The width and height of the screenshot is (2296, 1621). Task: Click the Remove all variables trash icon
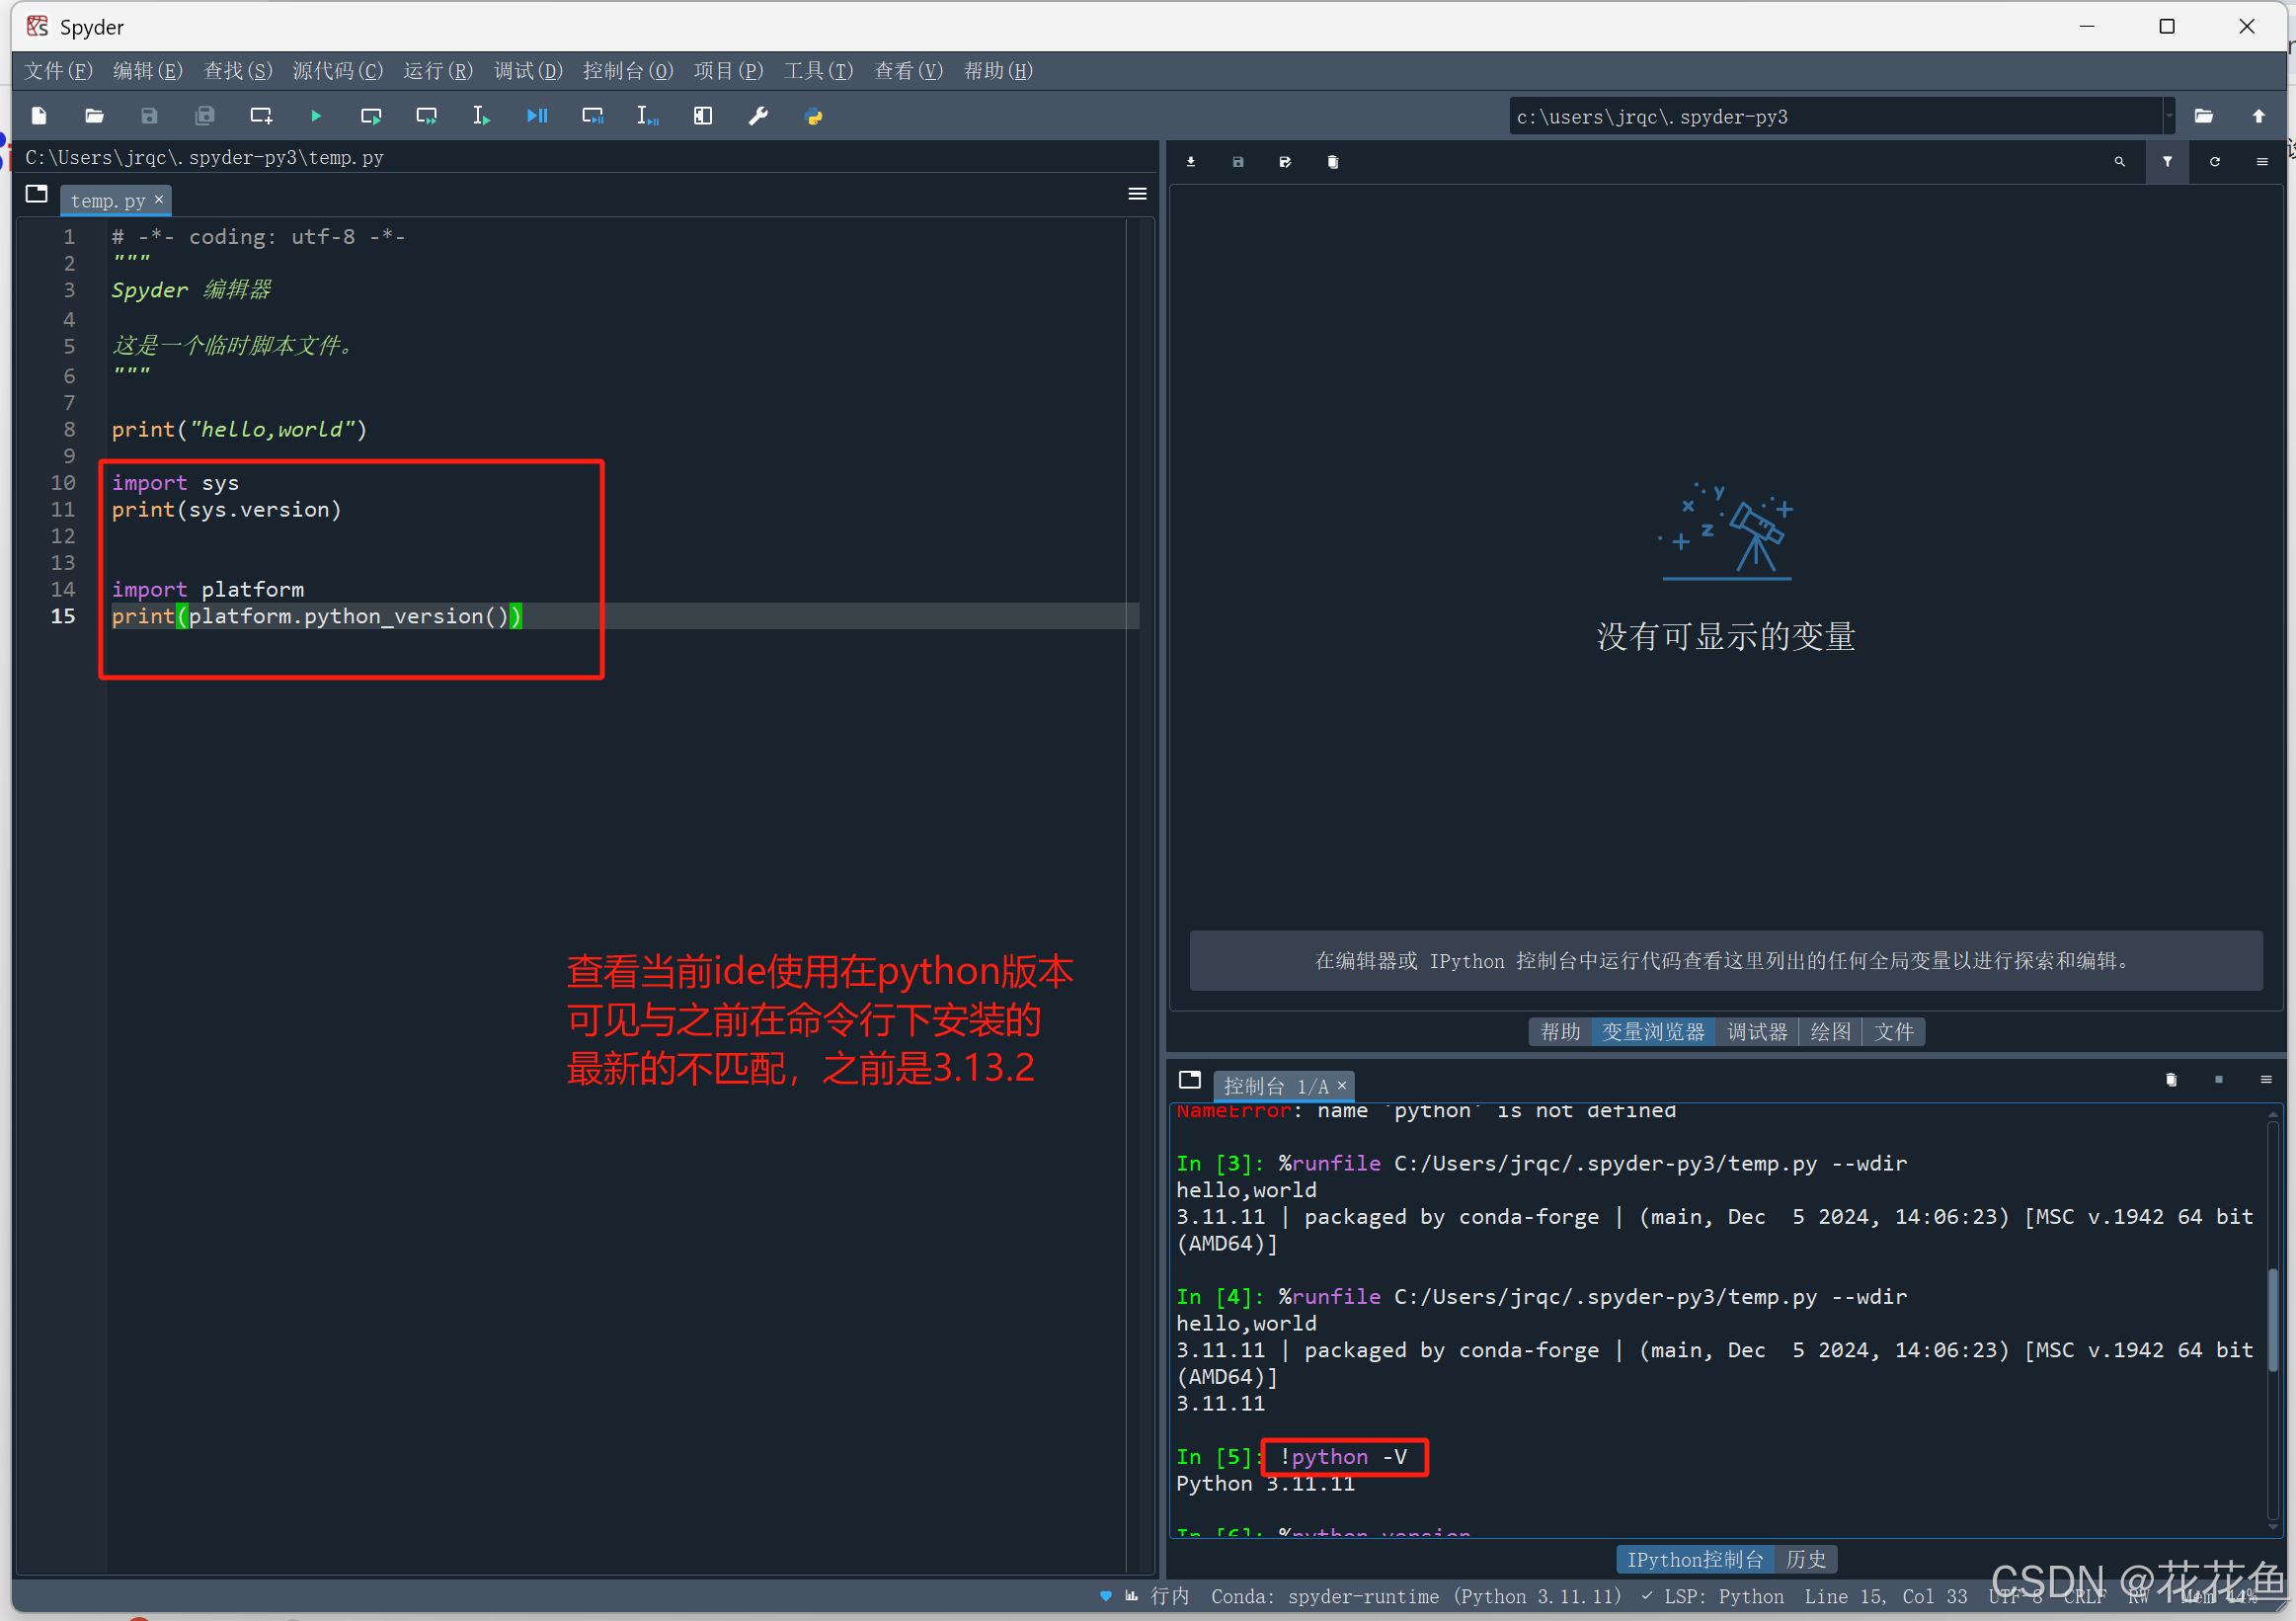click(1332, 161)
